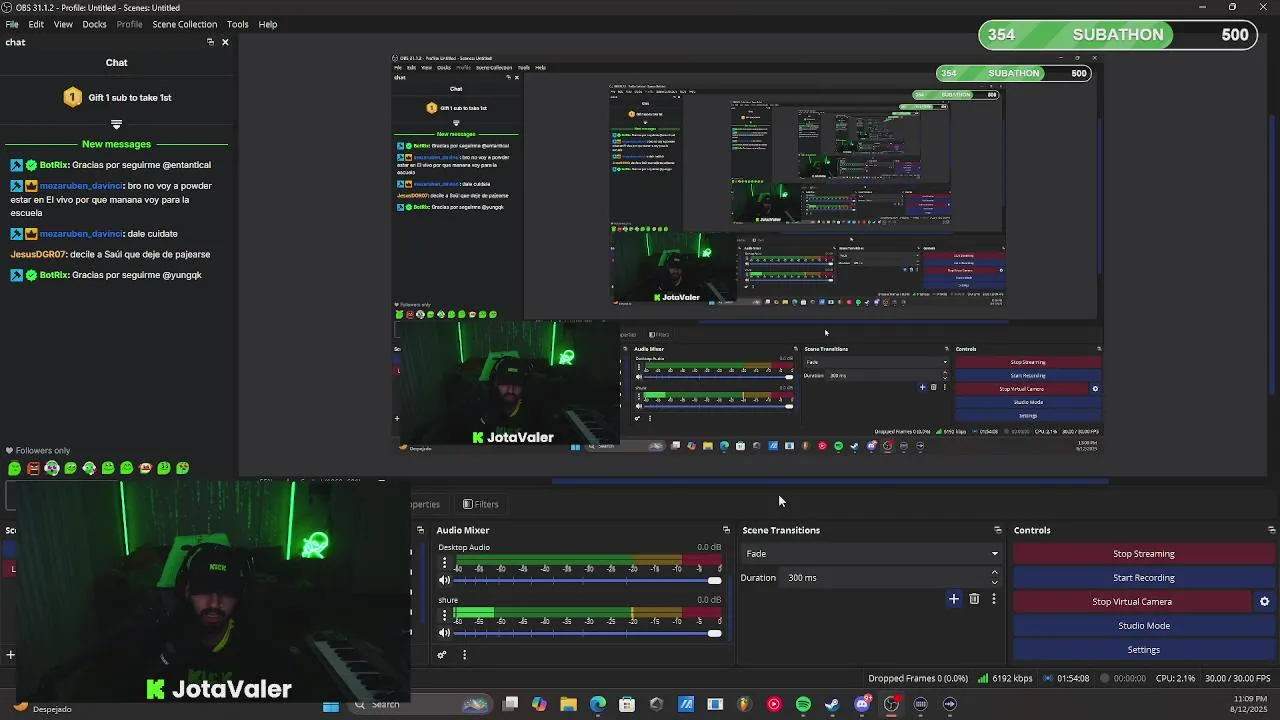1280x720 pixels.
Task: Pop out the Controls dock
Action: coord(1271,530)
